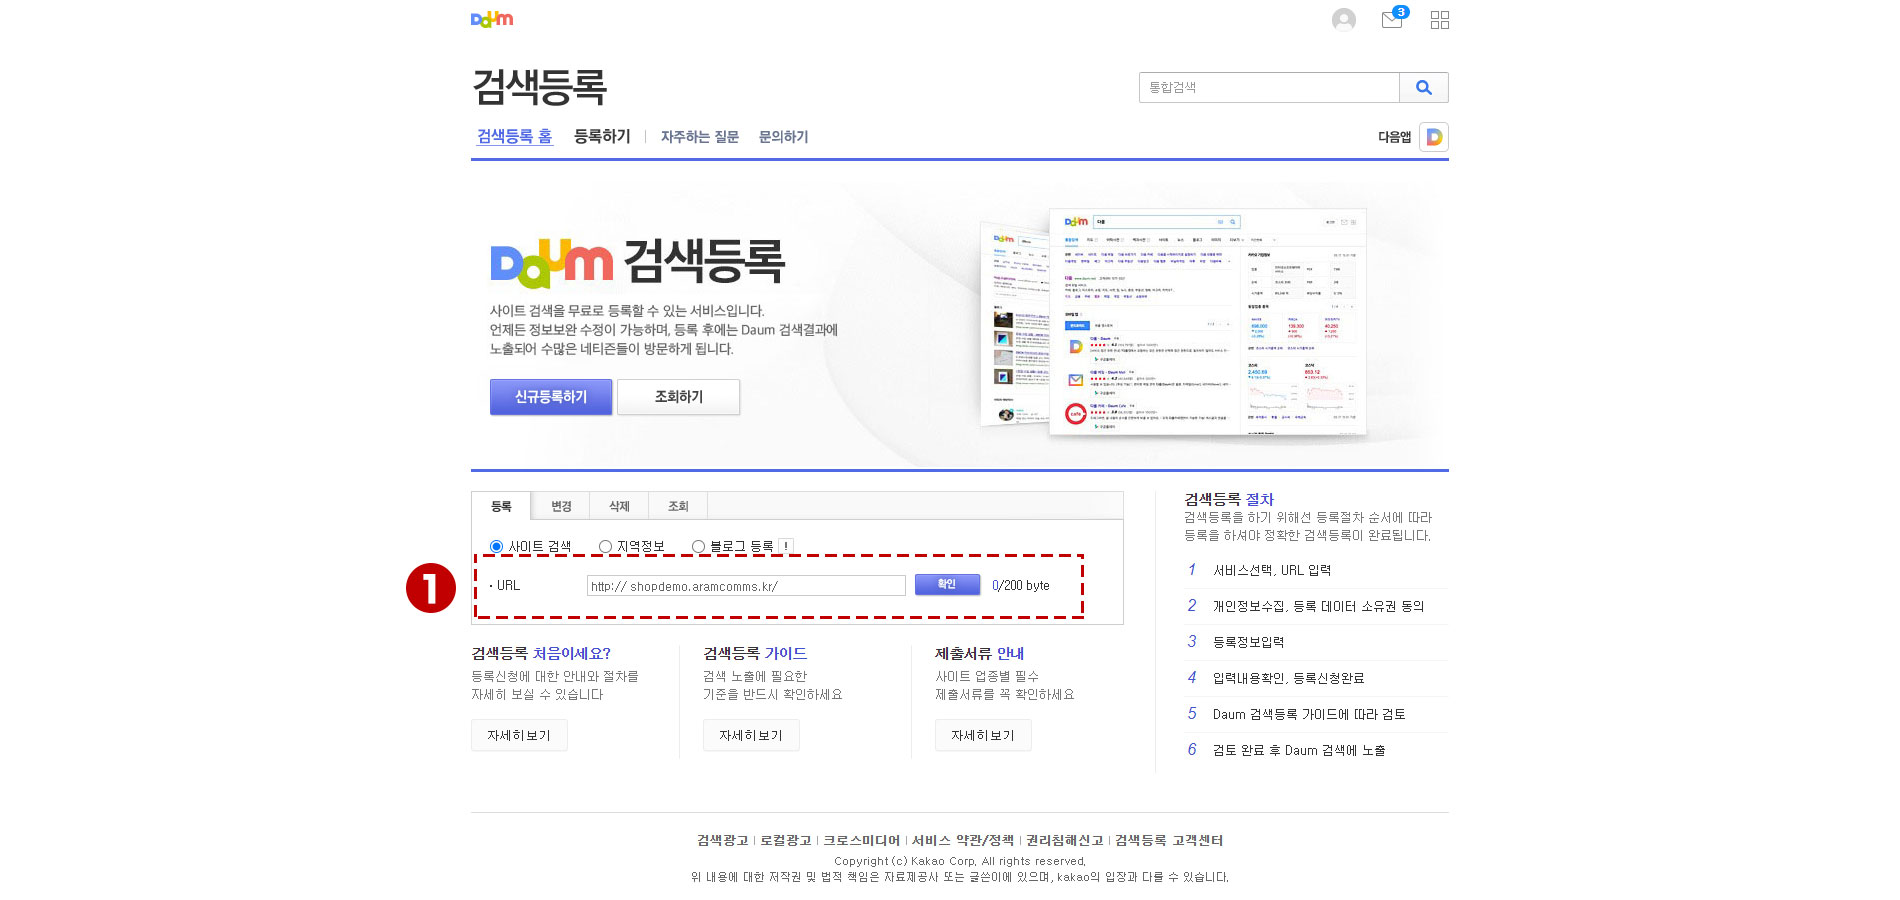
Task: Click the Daum app D icon
Action: click(1434, 137)
